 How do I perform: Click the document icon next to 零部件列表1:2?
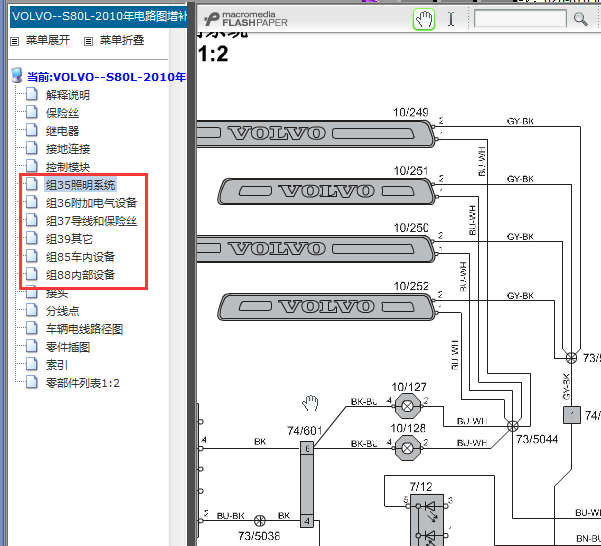[x=32, y=382]
